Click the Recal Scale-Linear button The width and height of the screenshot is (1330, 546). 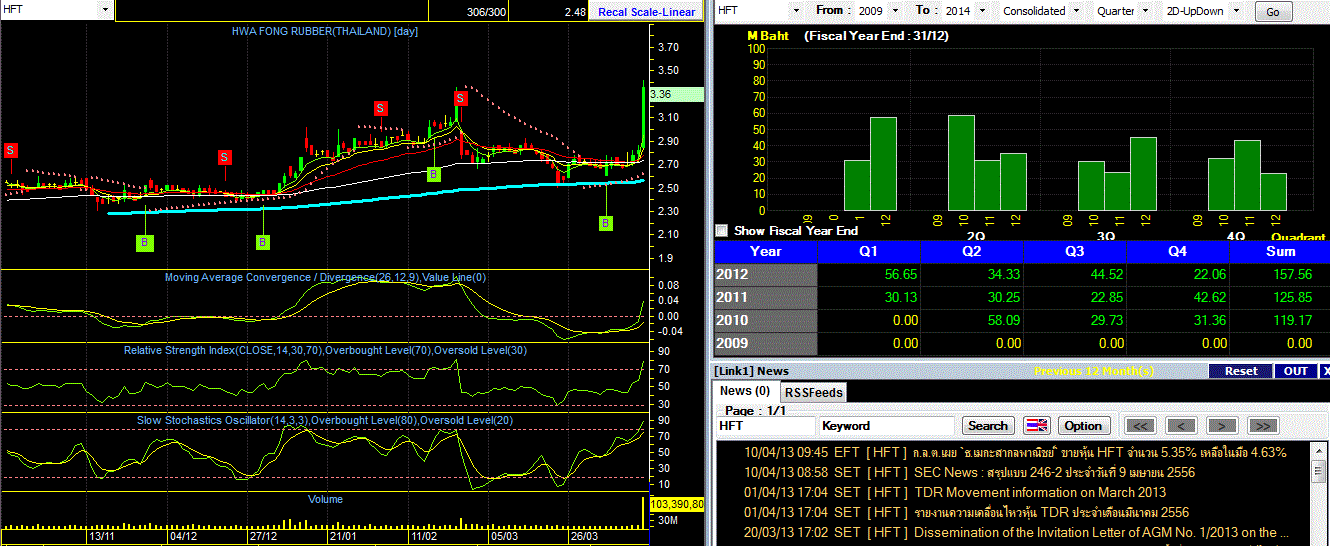tap(647, 11)
